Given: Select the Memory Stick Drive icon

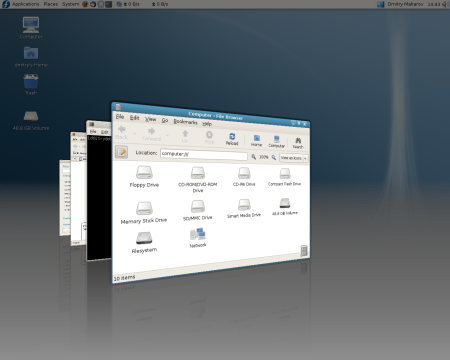Looking at the screenshot, I should (144, 212).
